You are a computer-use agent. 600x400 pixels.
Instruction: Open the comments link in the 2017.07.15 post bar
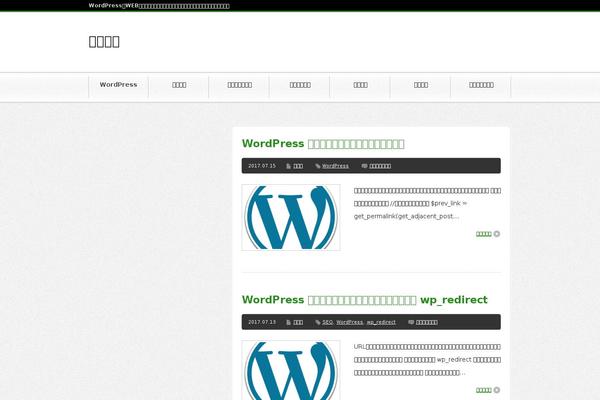[380, 166]
